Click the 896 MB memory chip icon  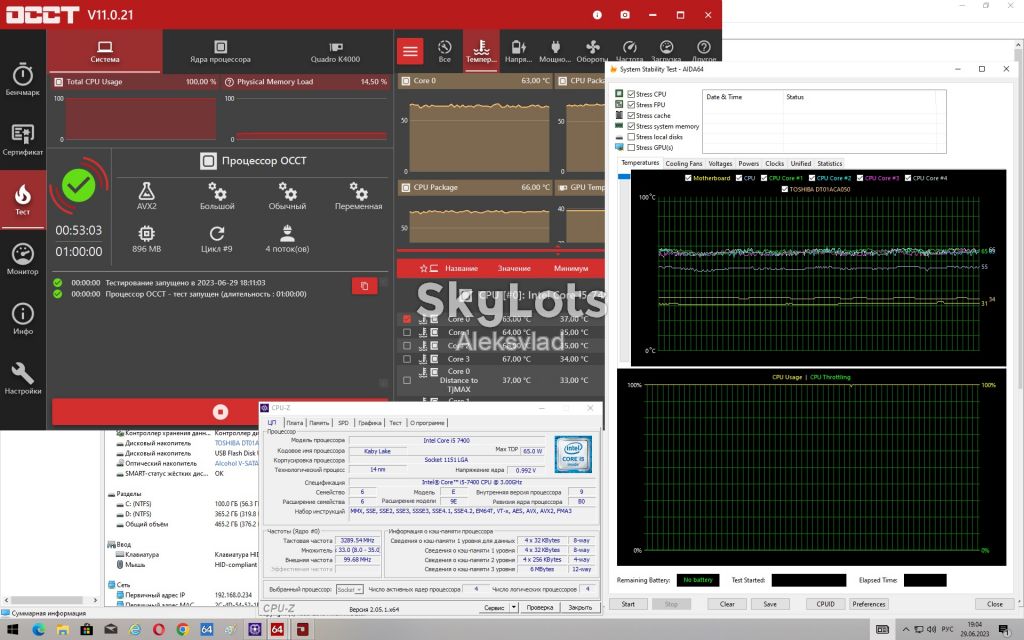(x=146, y=239)
